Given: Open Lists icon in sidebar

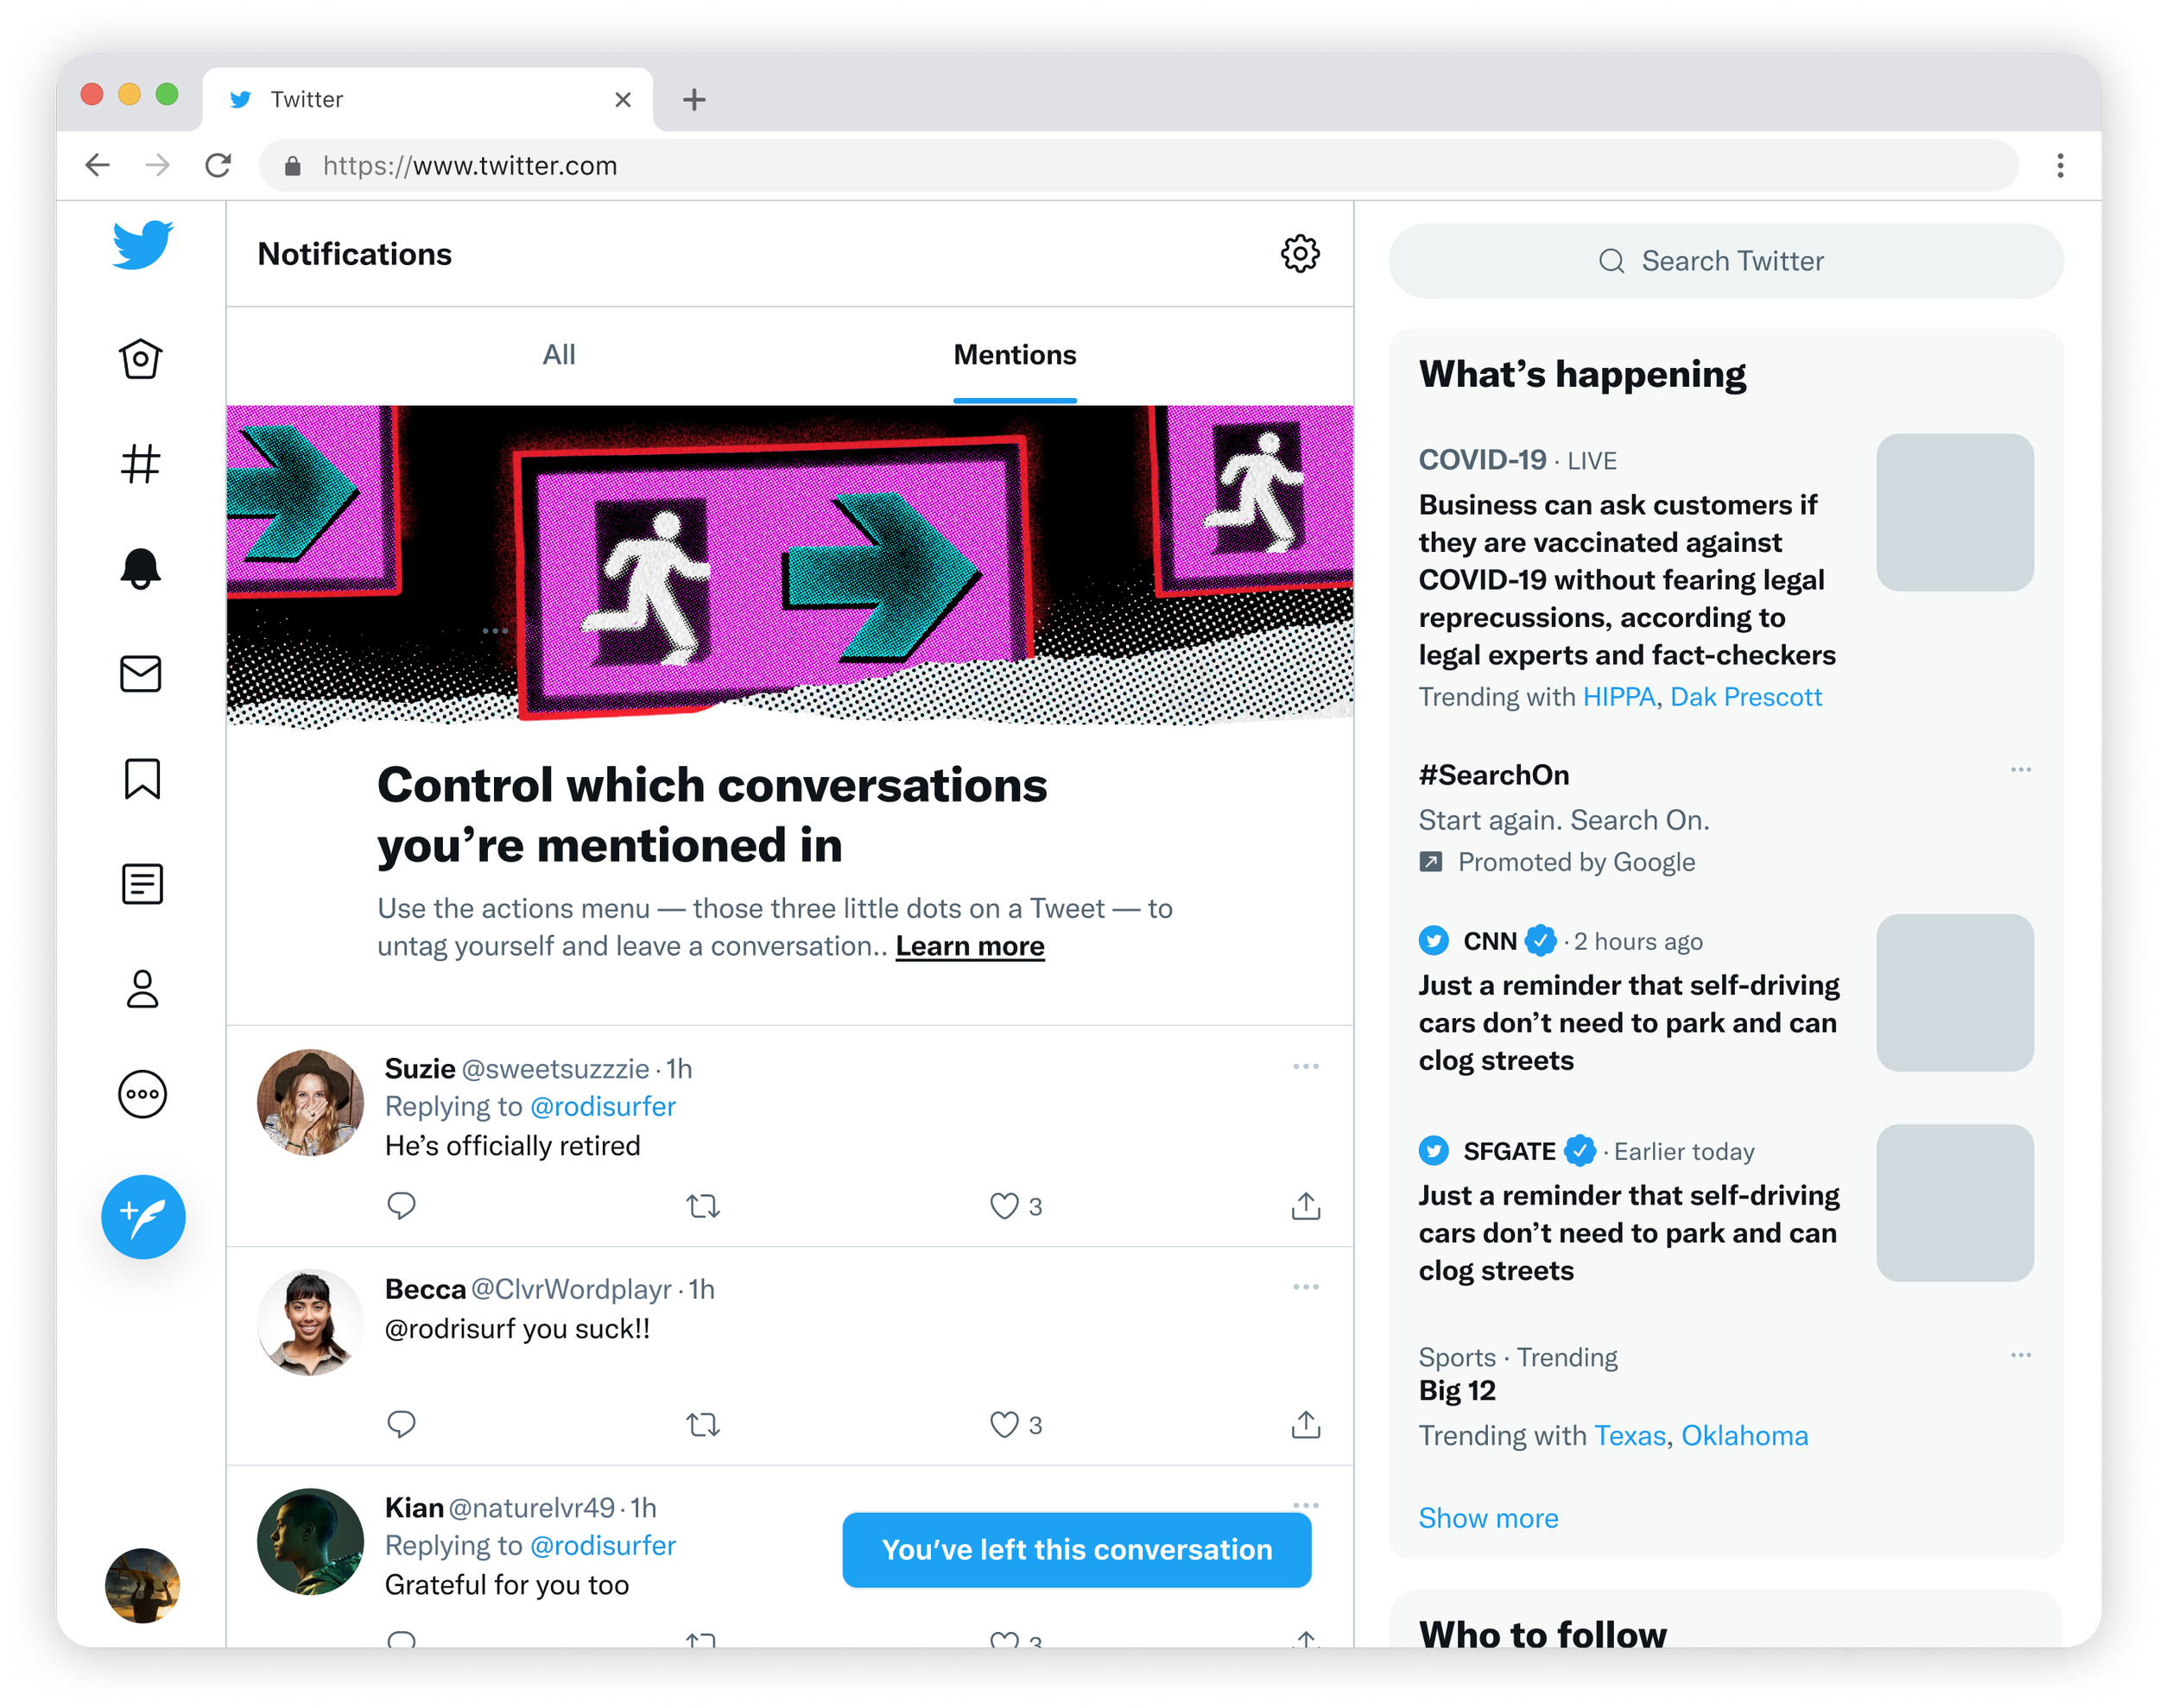Looking at the screenshot, I should pos(142,884).
